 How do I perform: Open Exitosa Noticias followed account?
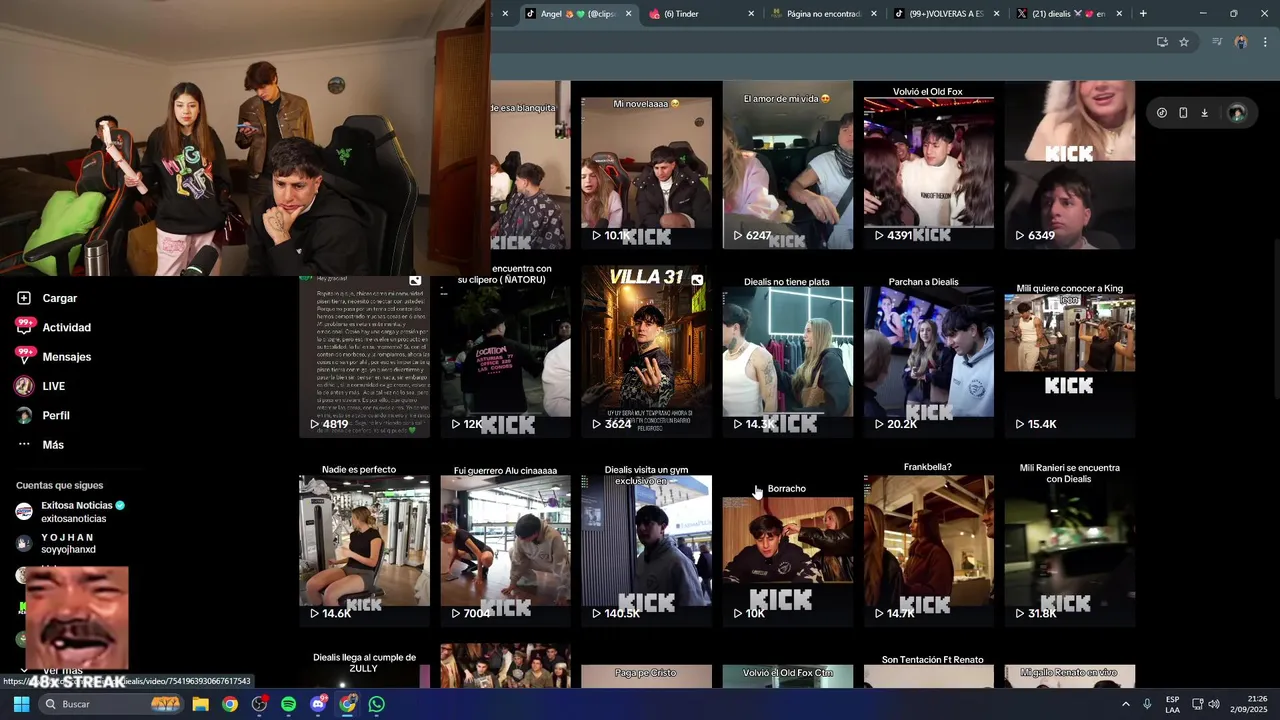pos(70,512)
